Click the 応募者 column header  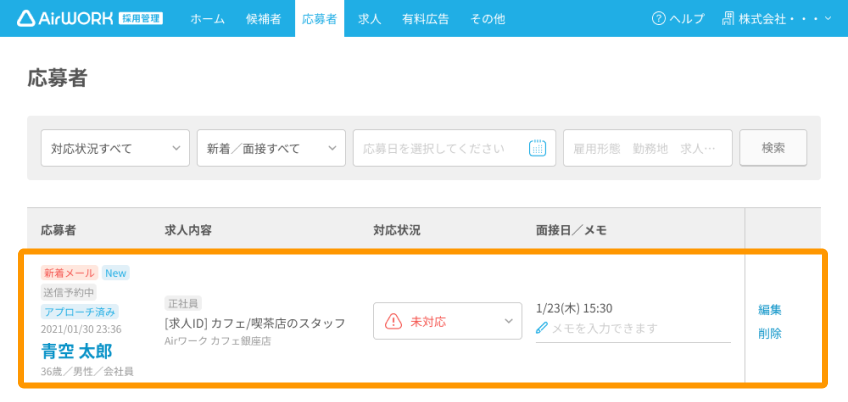[58, 230]
